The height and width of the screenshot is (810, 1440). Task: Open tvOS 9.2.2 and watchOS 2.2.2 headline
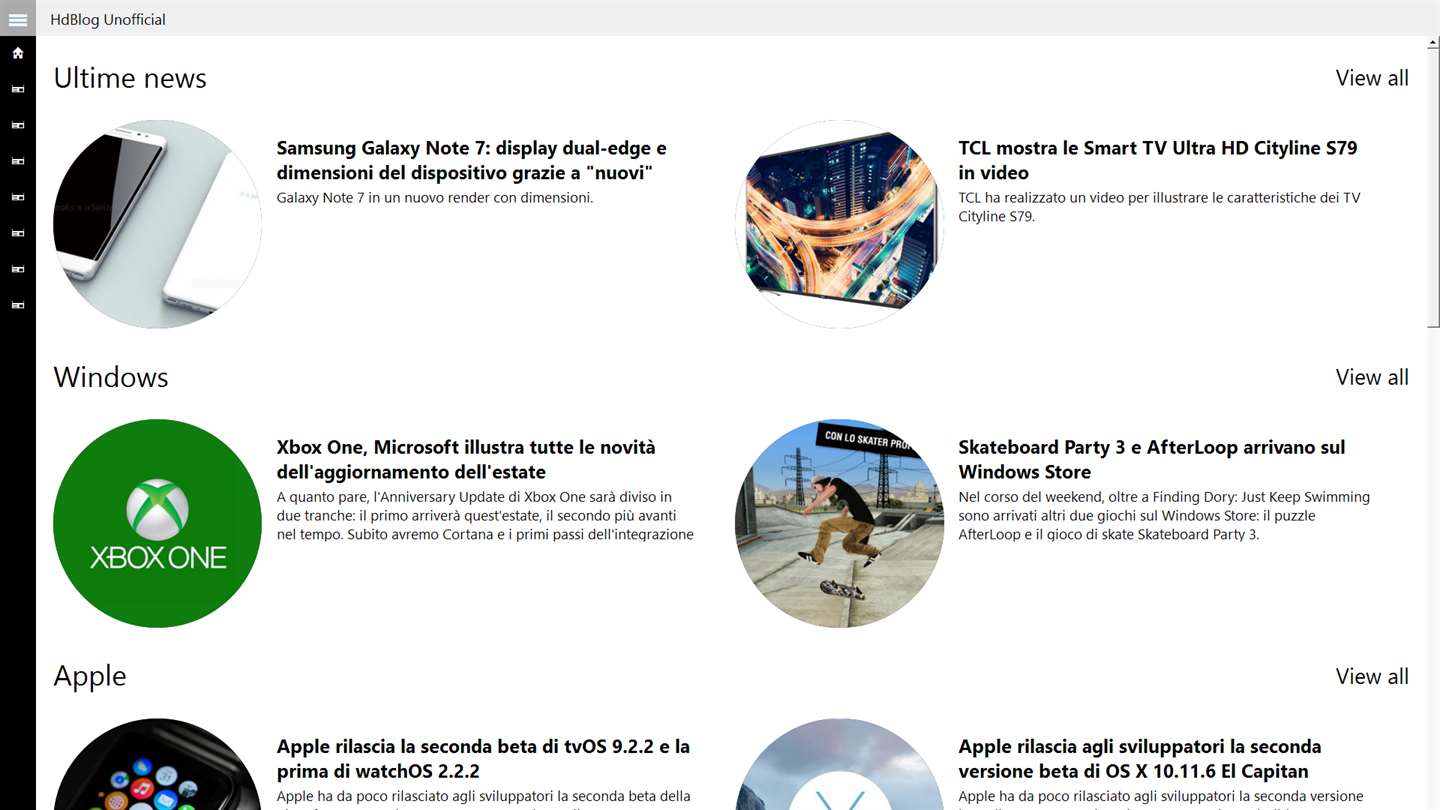pyautogui.click(x=483, y=758)
